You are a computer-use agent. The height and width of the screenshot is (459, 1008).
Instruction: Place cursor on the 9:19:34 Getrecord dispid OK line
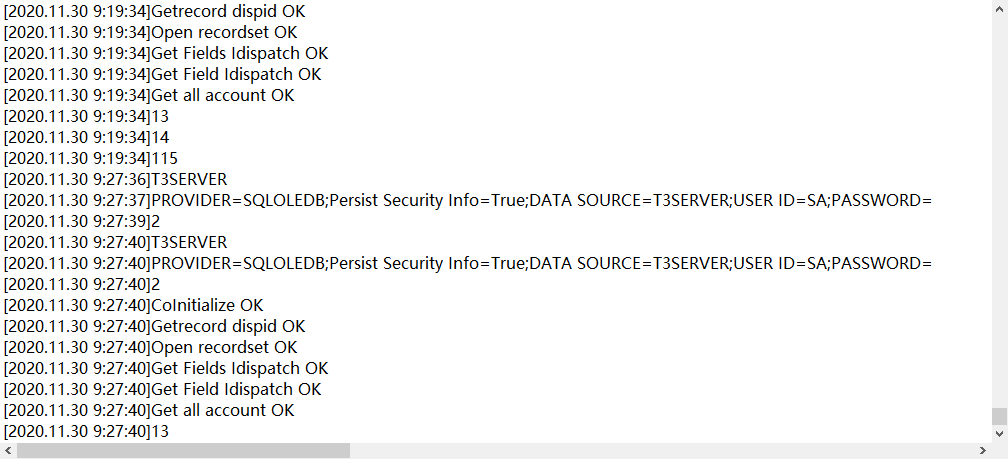[154, 11]
